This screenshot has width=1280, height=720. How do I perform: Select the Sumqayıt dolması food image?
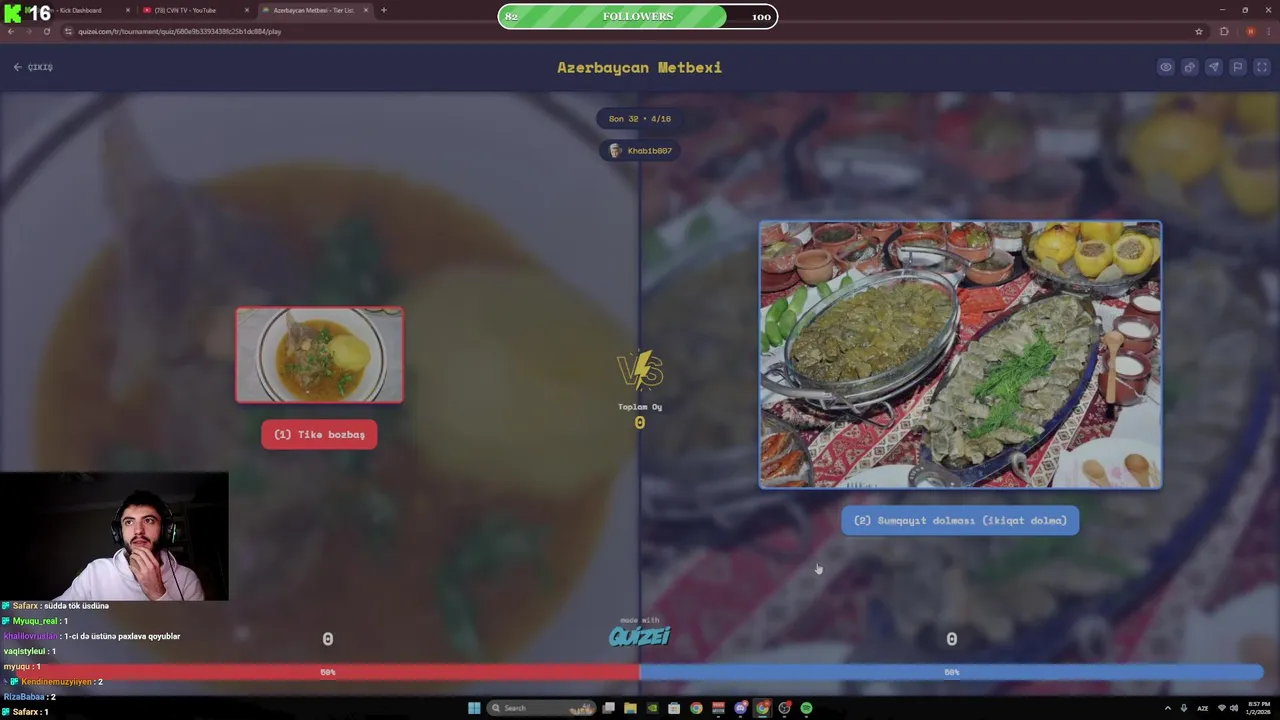tap(960, 355)
